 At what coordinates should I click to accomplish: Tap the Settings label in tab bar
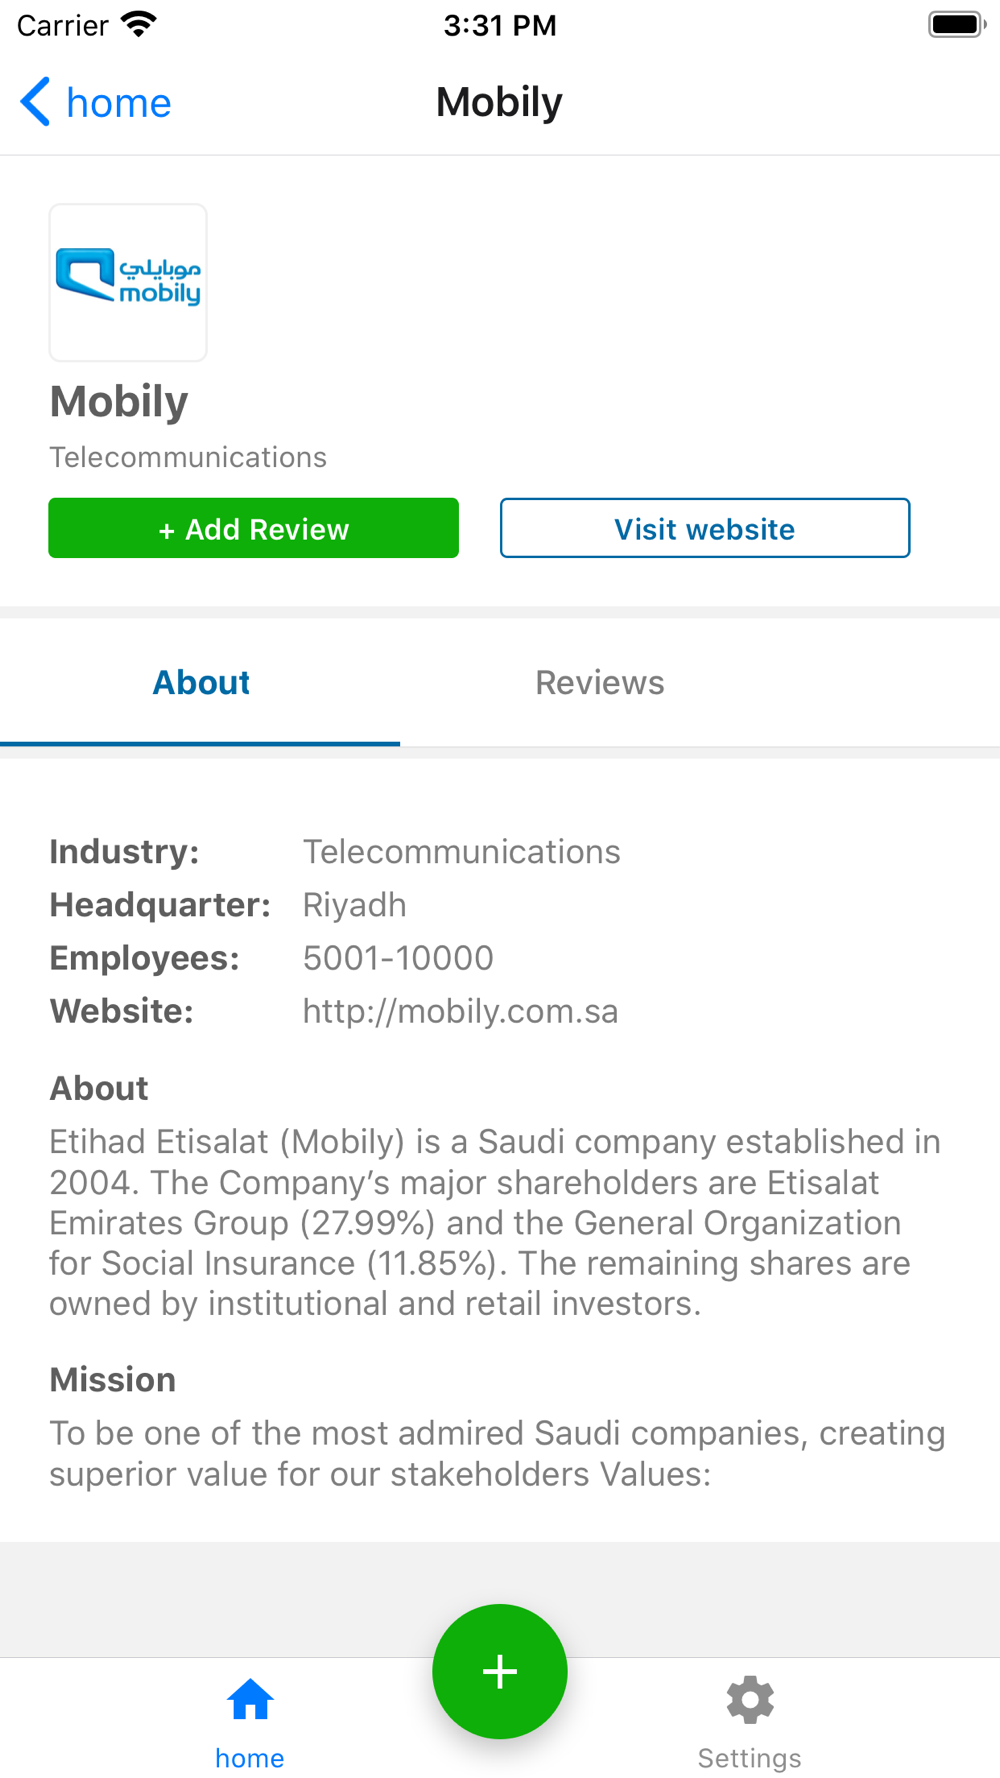coord(750,1758)
